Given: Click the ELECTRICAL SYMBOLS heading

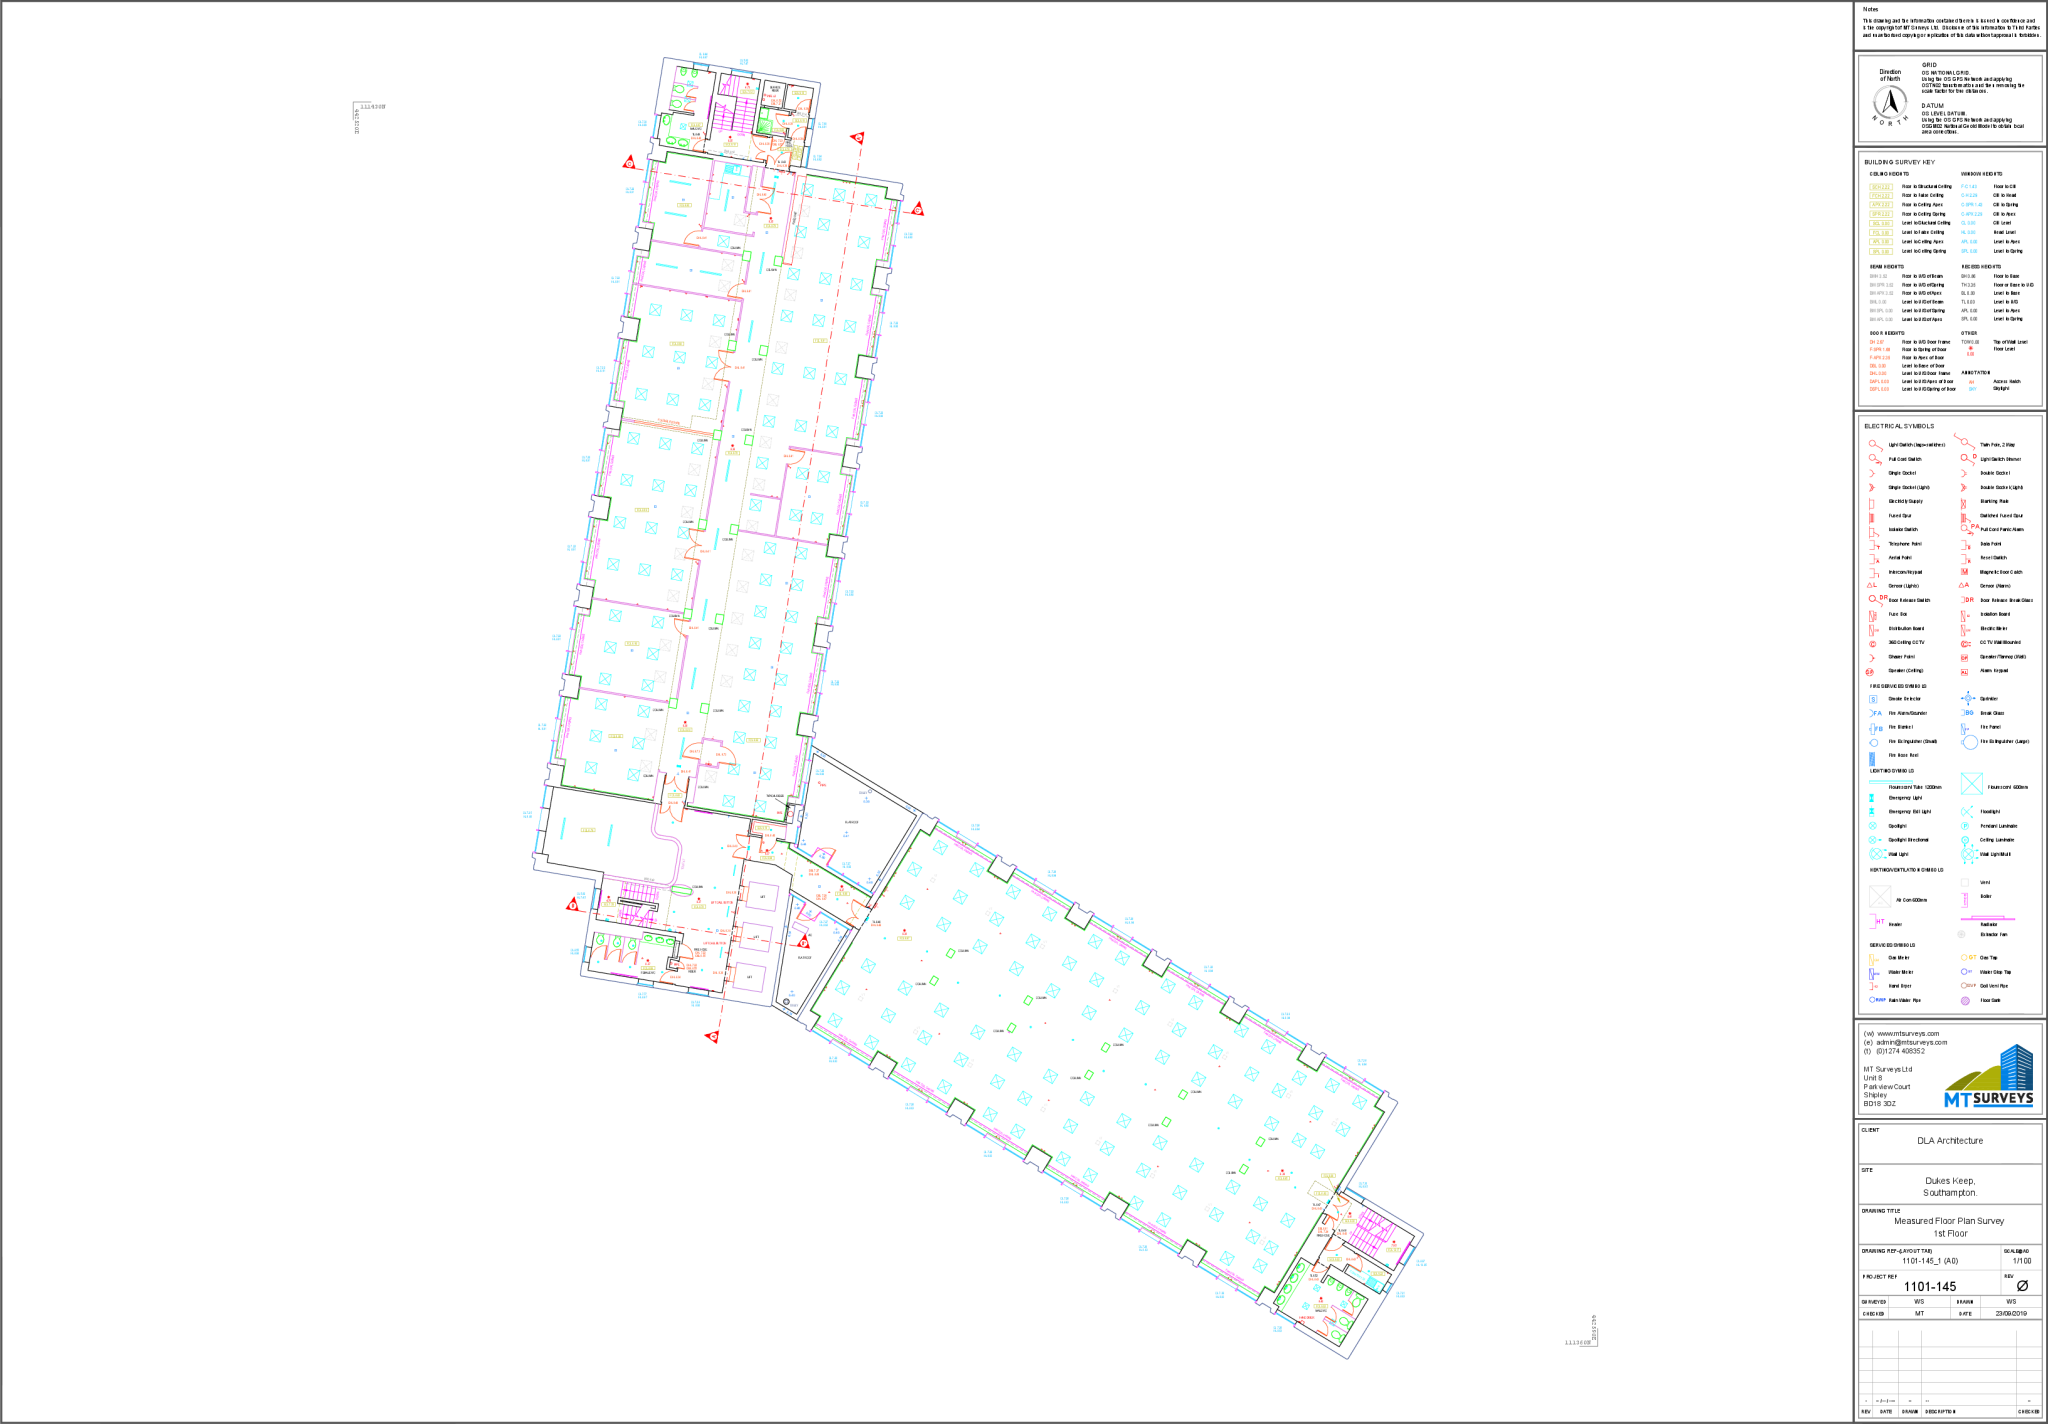Looking at the screenshot, I should pyautogui.click(x=1899, y=426).
